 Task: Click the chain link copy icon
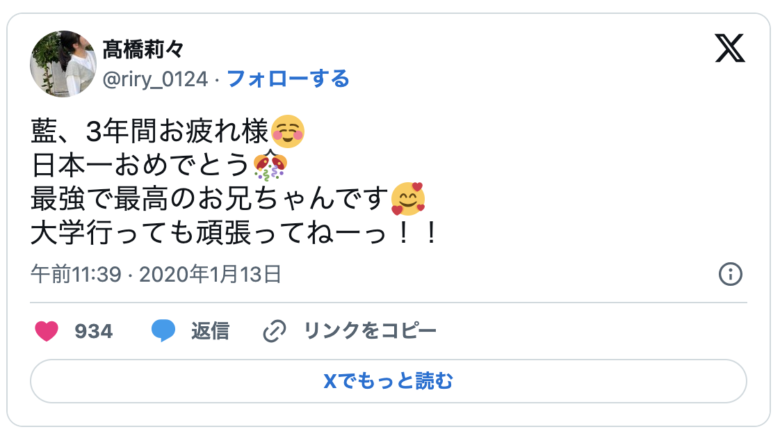point(274,331)
